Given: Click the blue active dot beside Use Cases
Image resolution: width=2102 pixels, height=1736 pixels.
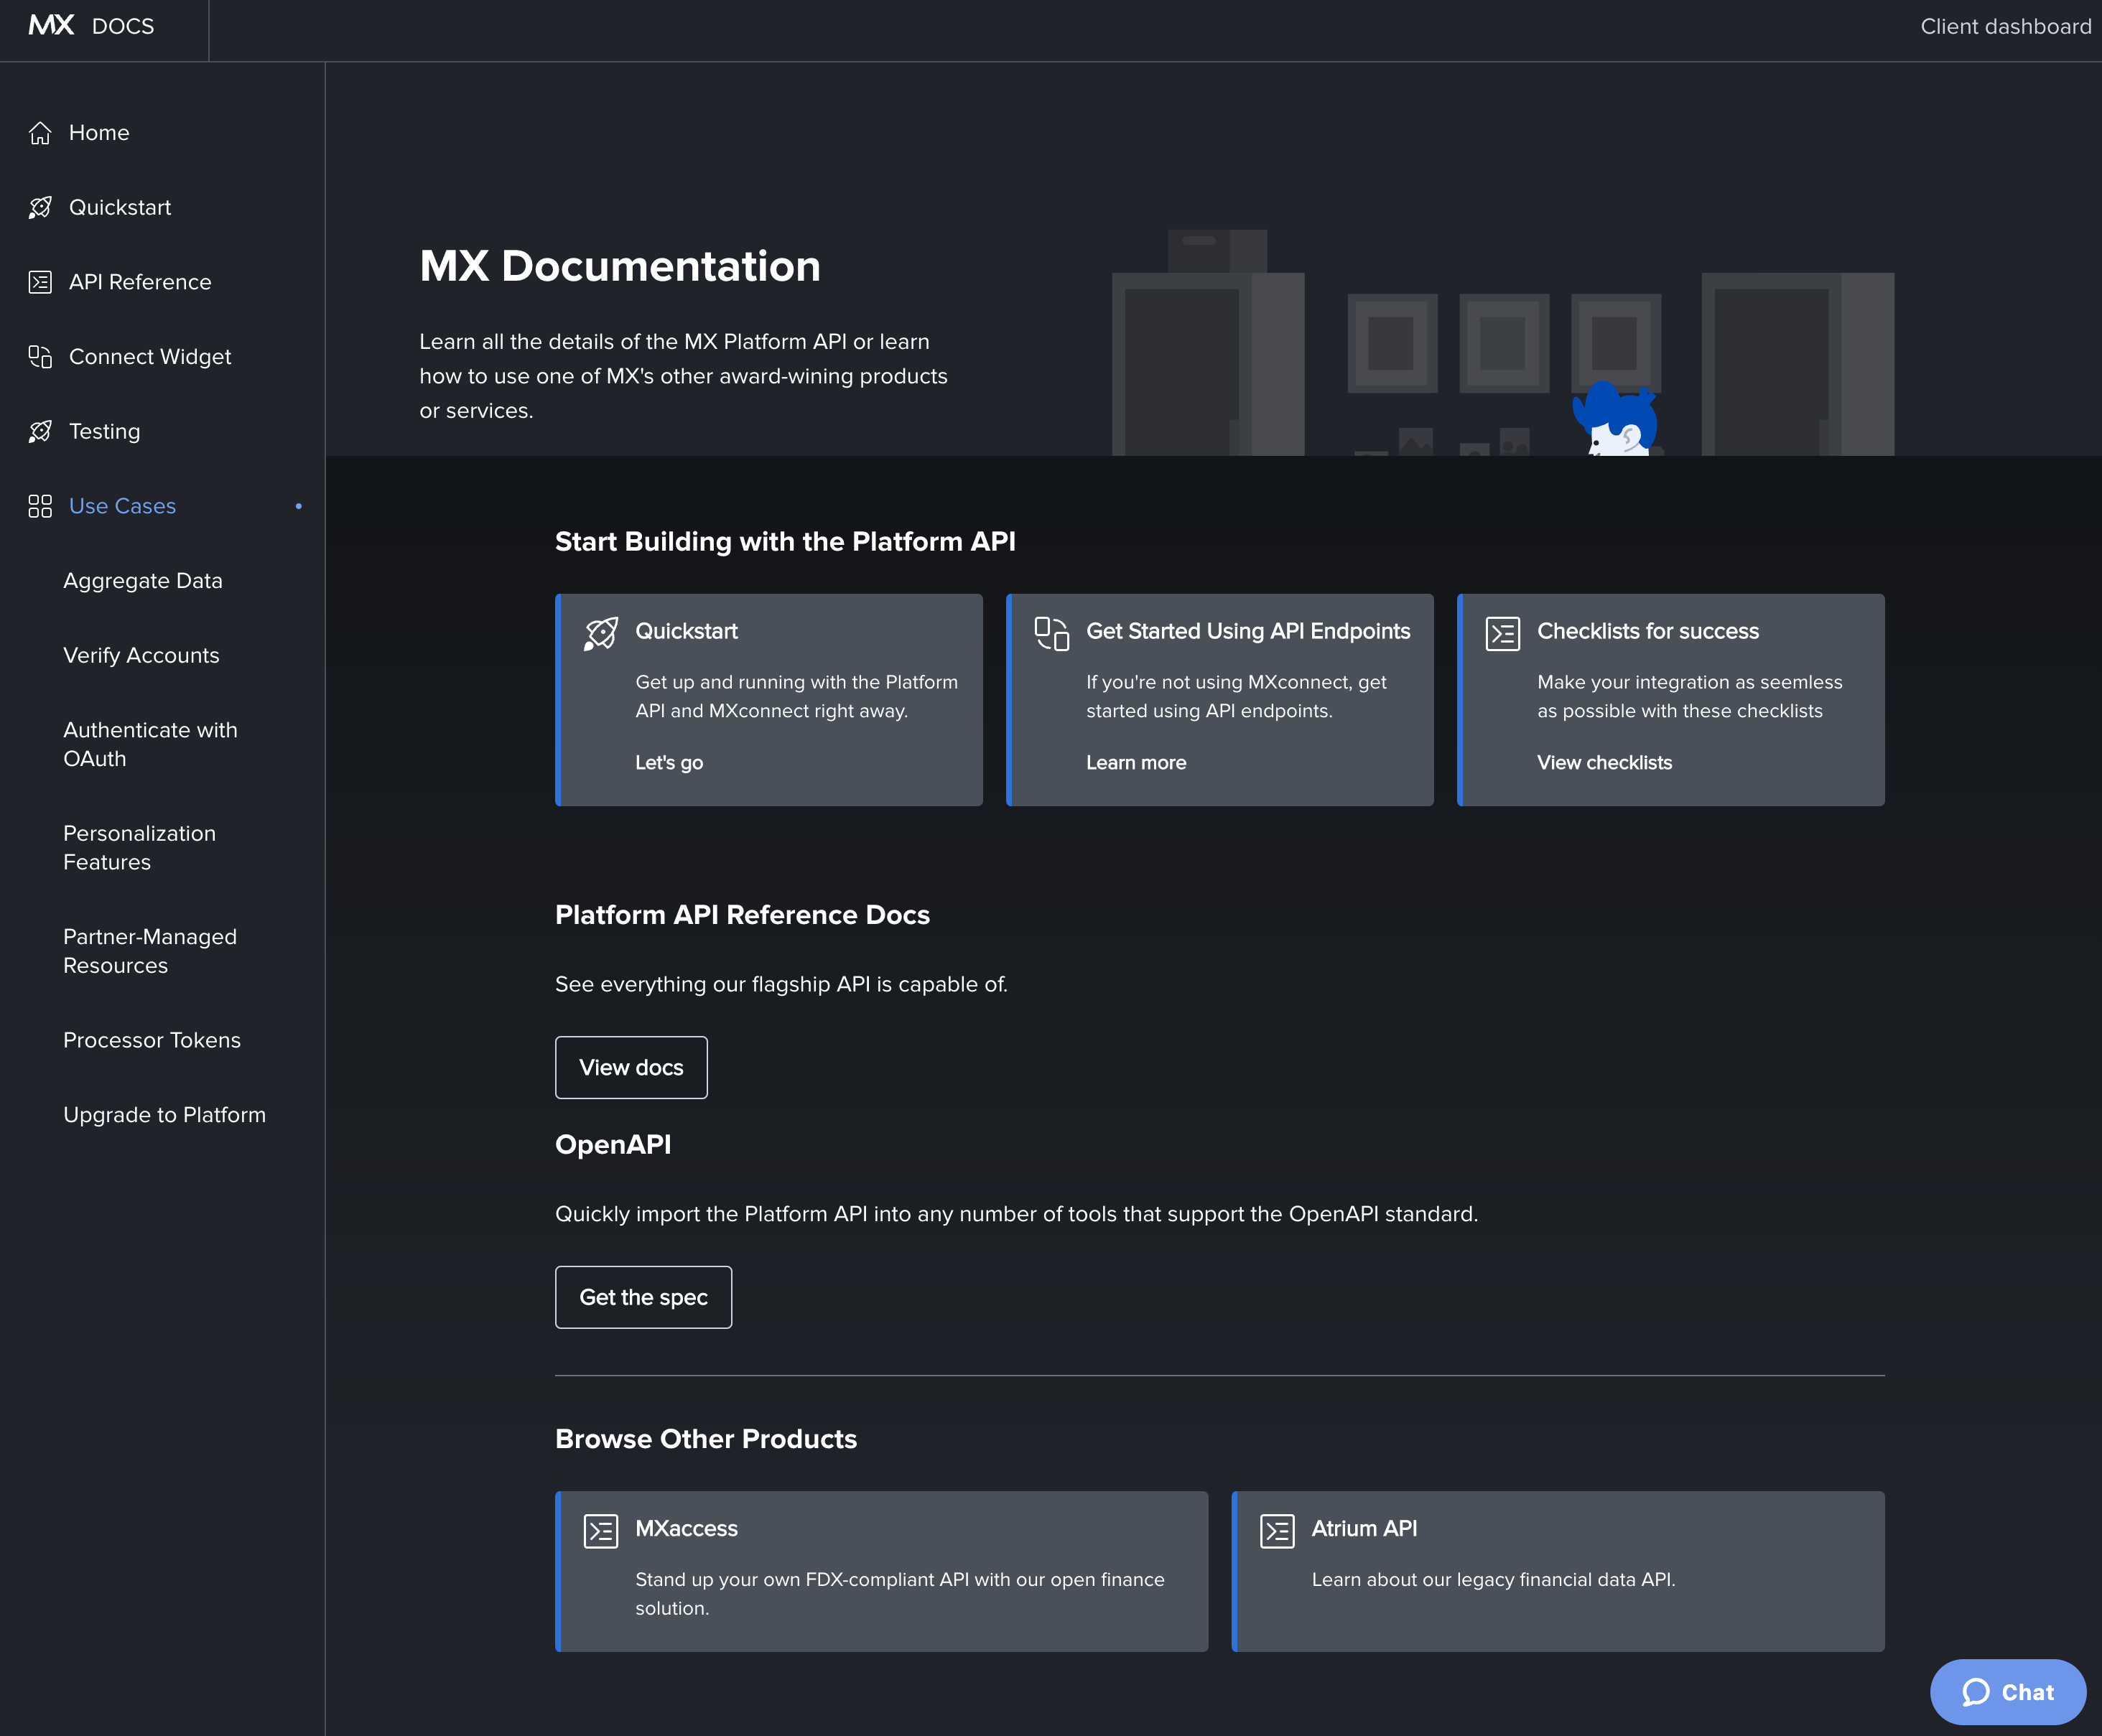Looking at the screenshot, I should (x=298, y=506).
